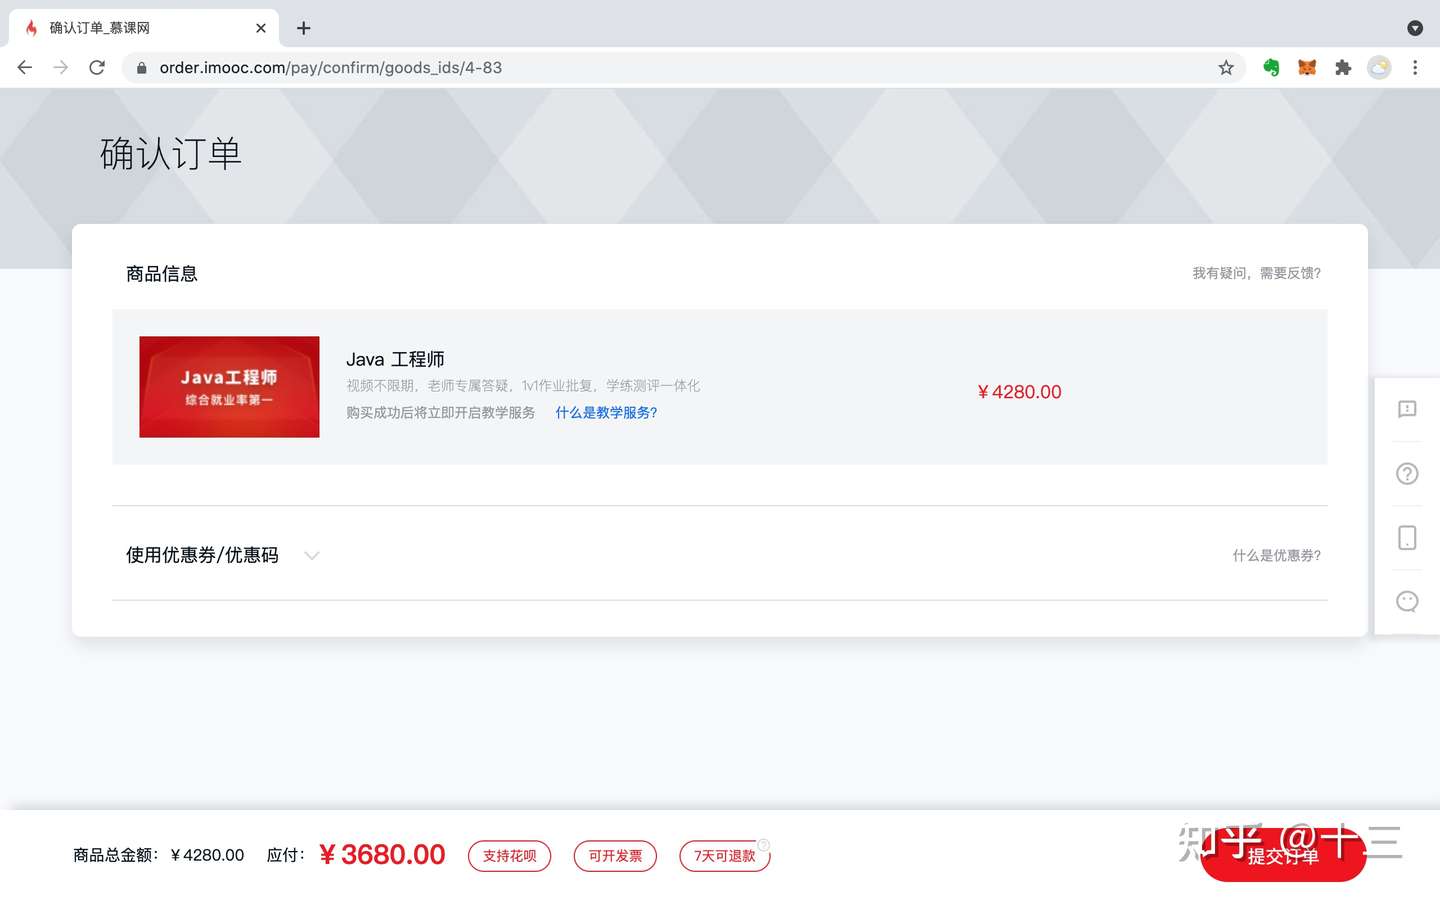This screenshot has width=1440, height=900.
Task: Reload the order confirmation page
Action: 97,67
